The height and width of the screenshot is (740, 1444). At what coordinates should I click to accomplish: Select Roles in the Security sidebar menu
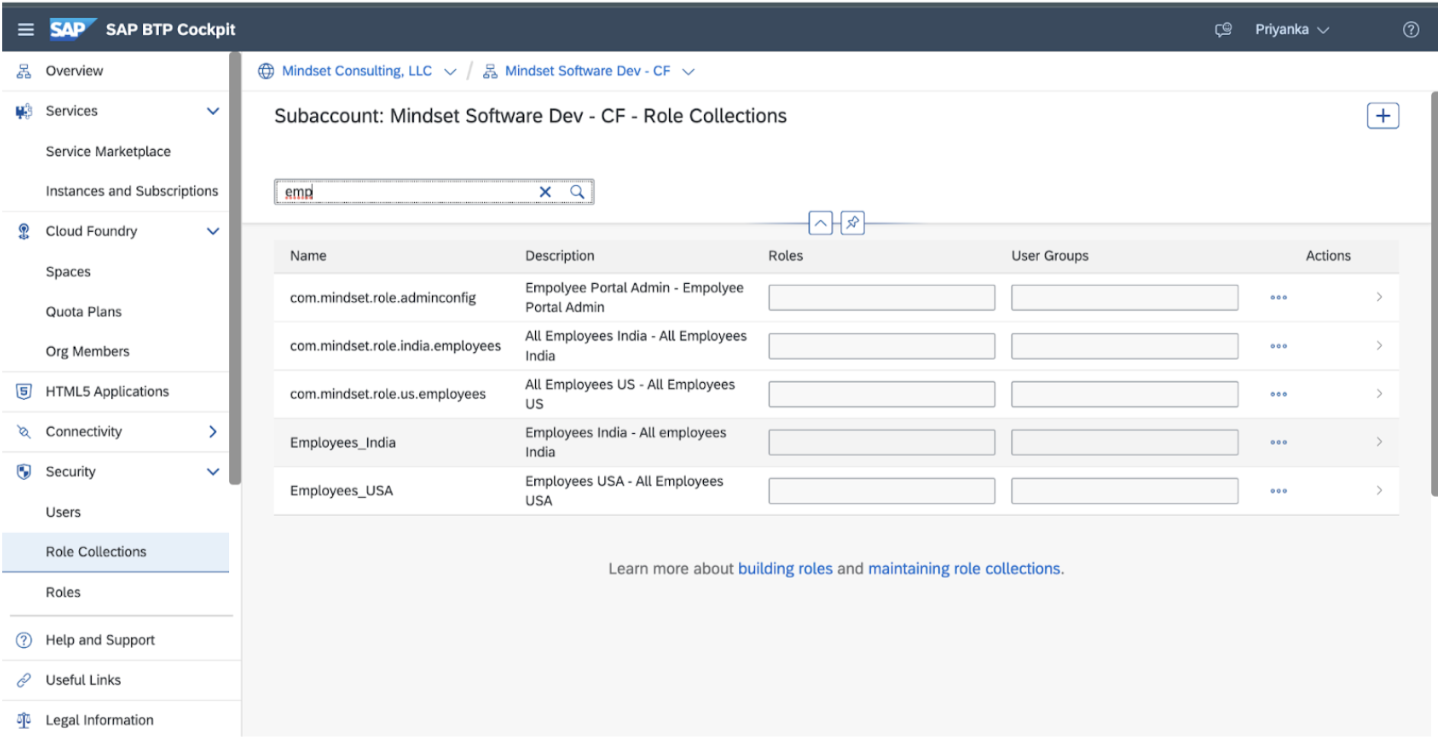click(x=63, y=592)
